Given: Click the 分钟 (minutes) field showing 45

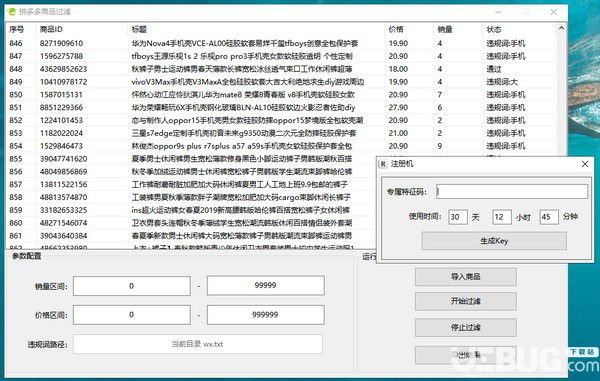Looking at the screenshot, I should [549, 217].
